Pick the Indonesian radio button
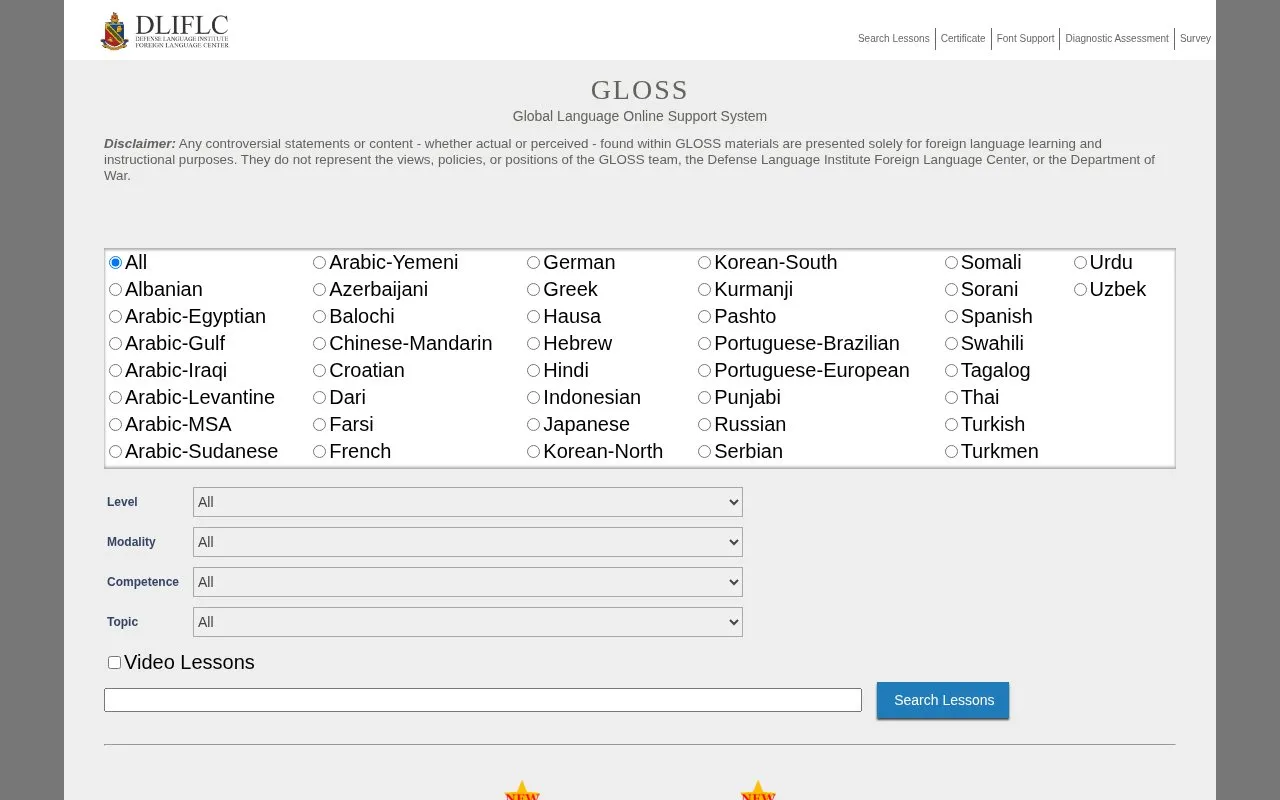 (x=534, y=398)
